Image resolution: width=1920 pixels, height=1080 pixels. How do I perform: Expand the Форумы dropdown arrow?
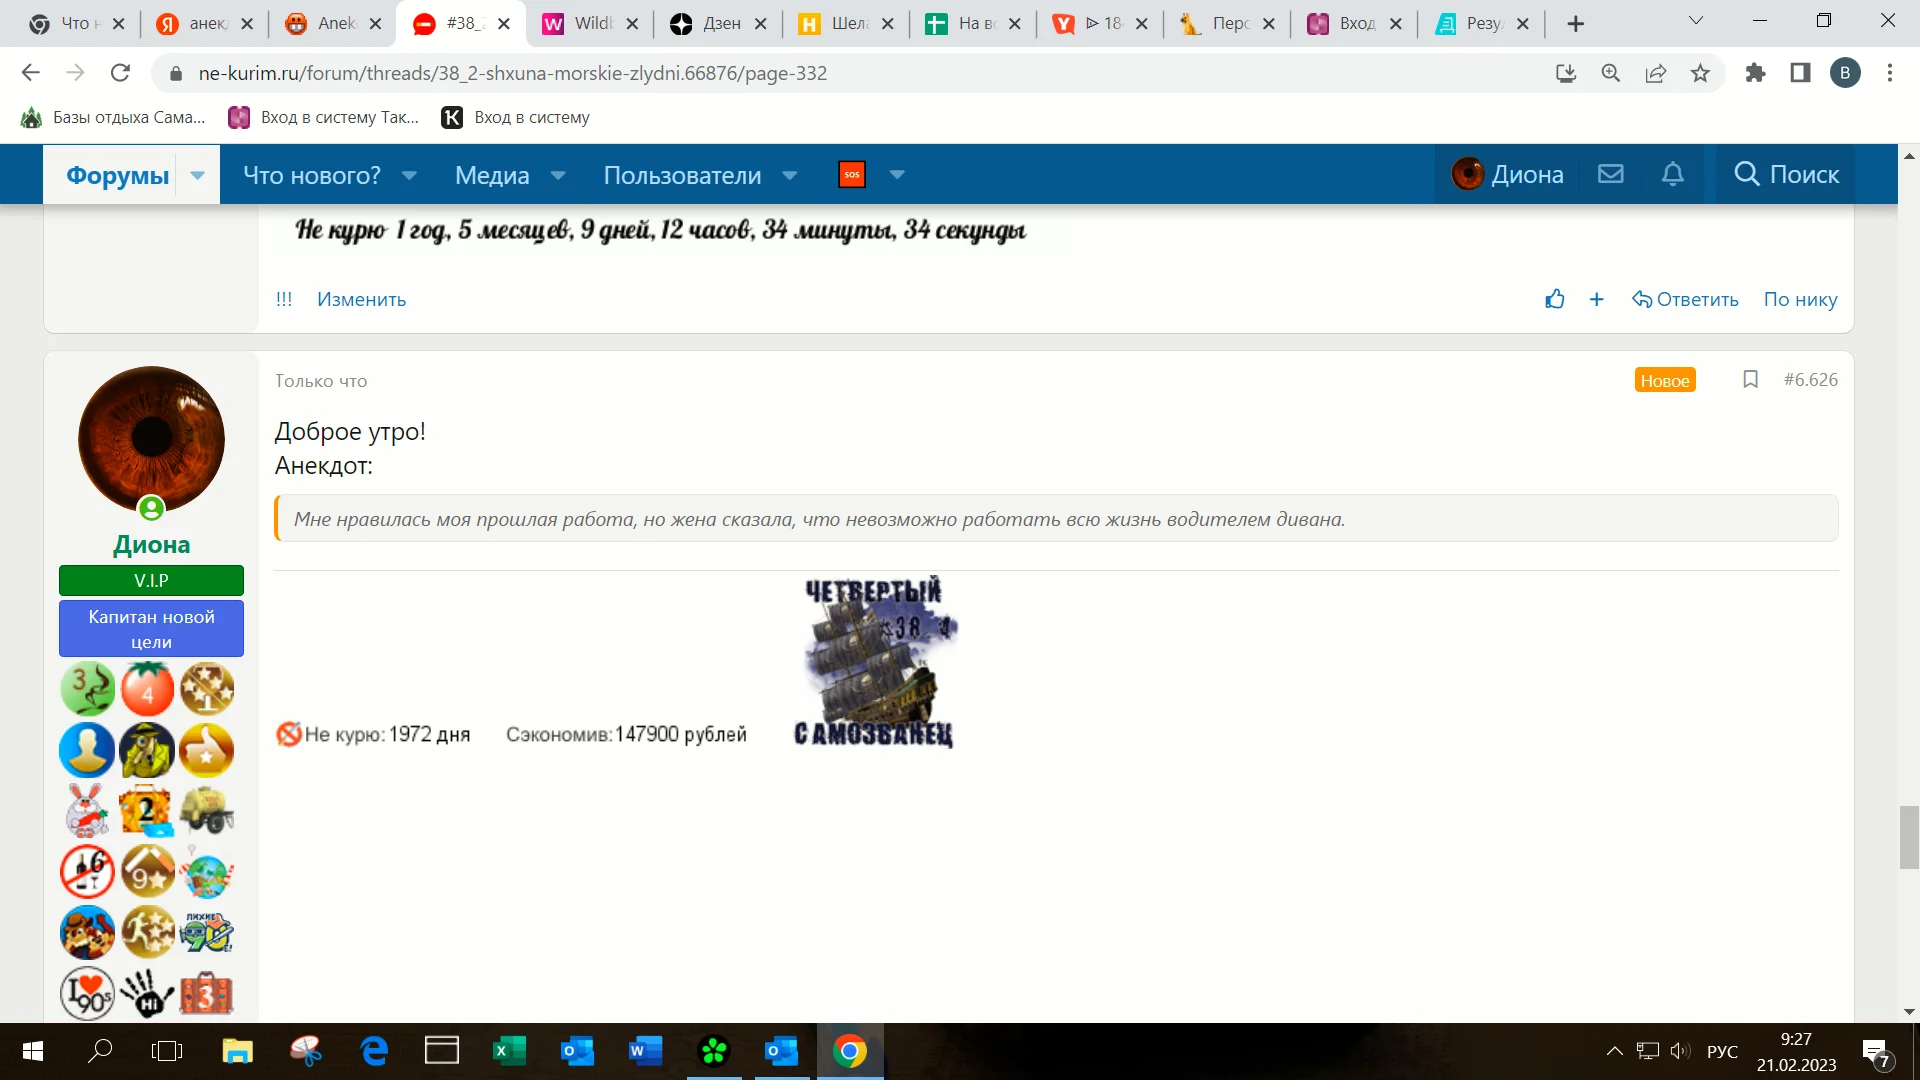point(197,175)
